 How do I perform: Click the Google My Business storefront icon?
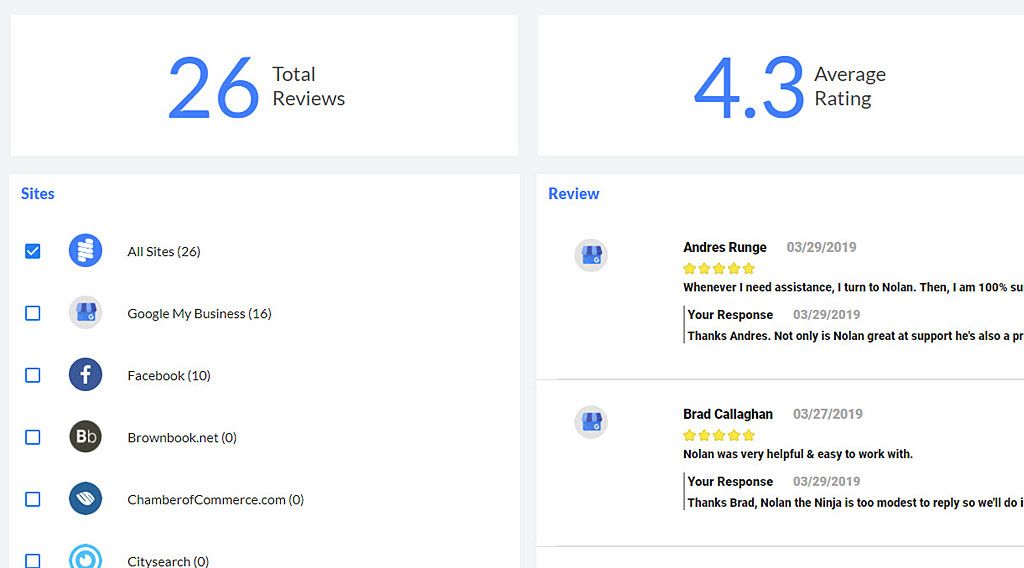coord(86,312)
